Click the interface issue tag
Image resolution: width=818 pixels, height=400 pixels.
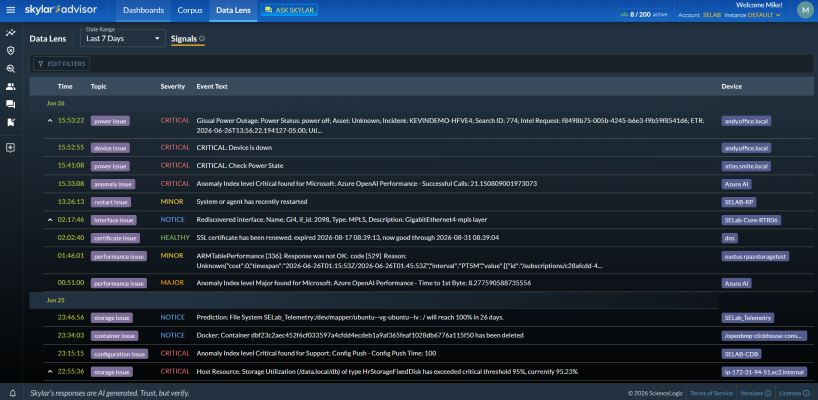click(x=113, y=220)
